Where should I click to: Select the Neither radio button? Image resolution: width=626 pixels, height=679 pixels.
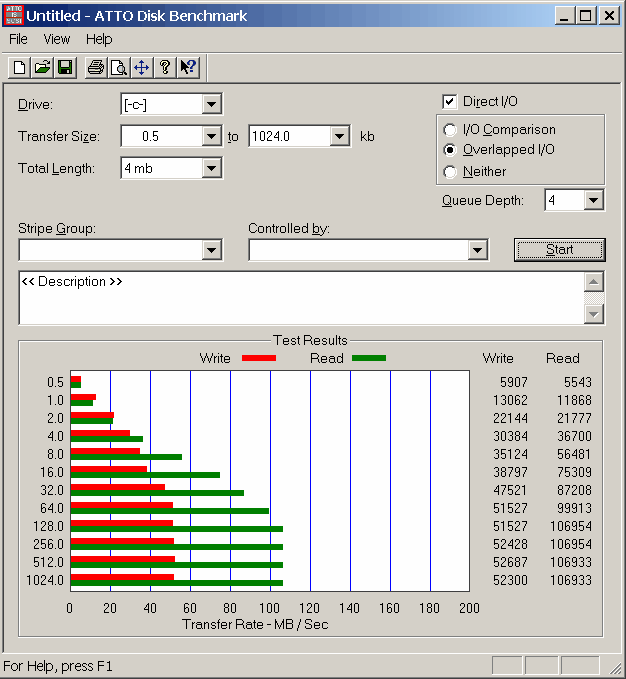pos(450,172)
